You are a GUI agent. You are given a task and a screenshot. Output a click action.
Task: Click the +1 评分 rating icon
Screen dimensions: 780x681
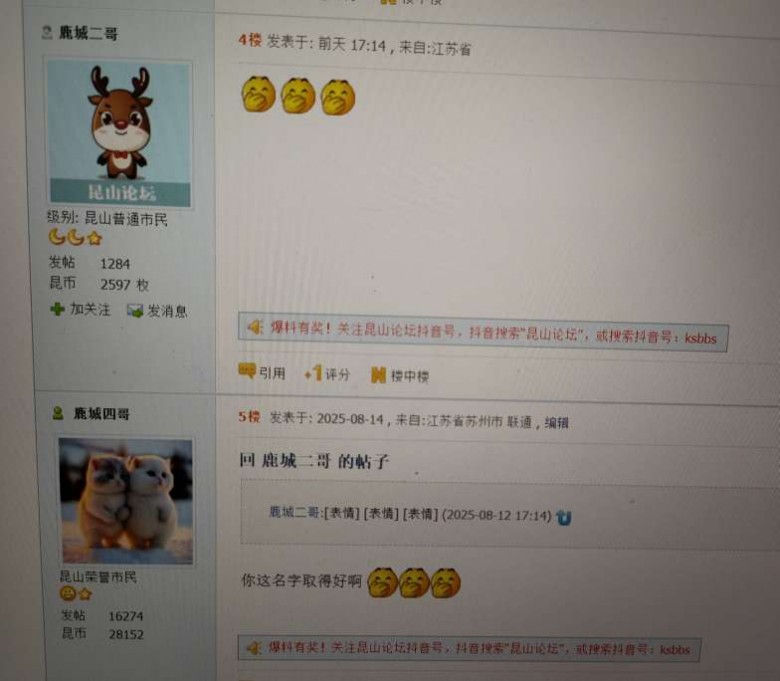point(314,373)
